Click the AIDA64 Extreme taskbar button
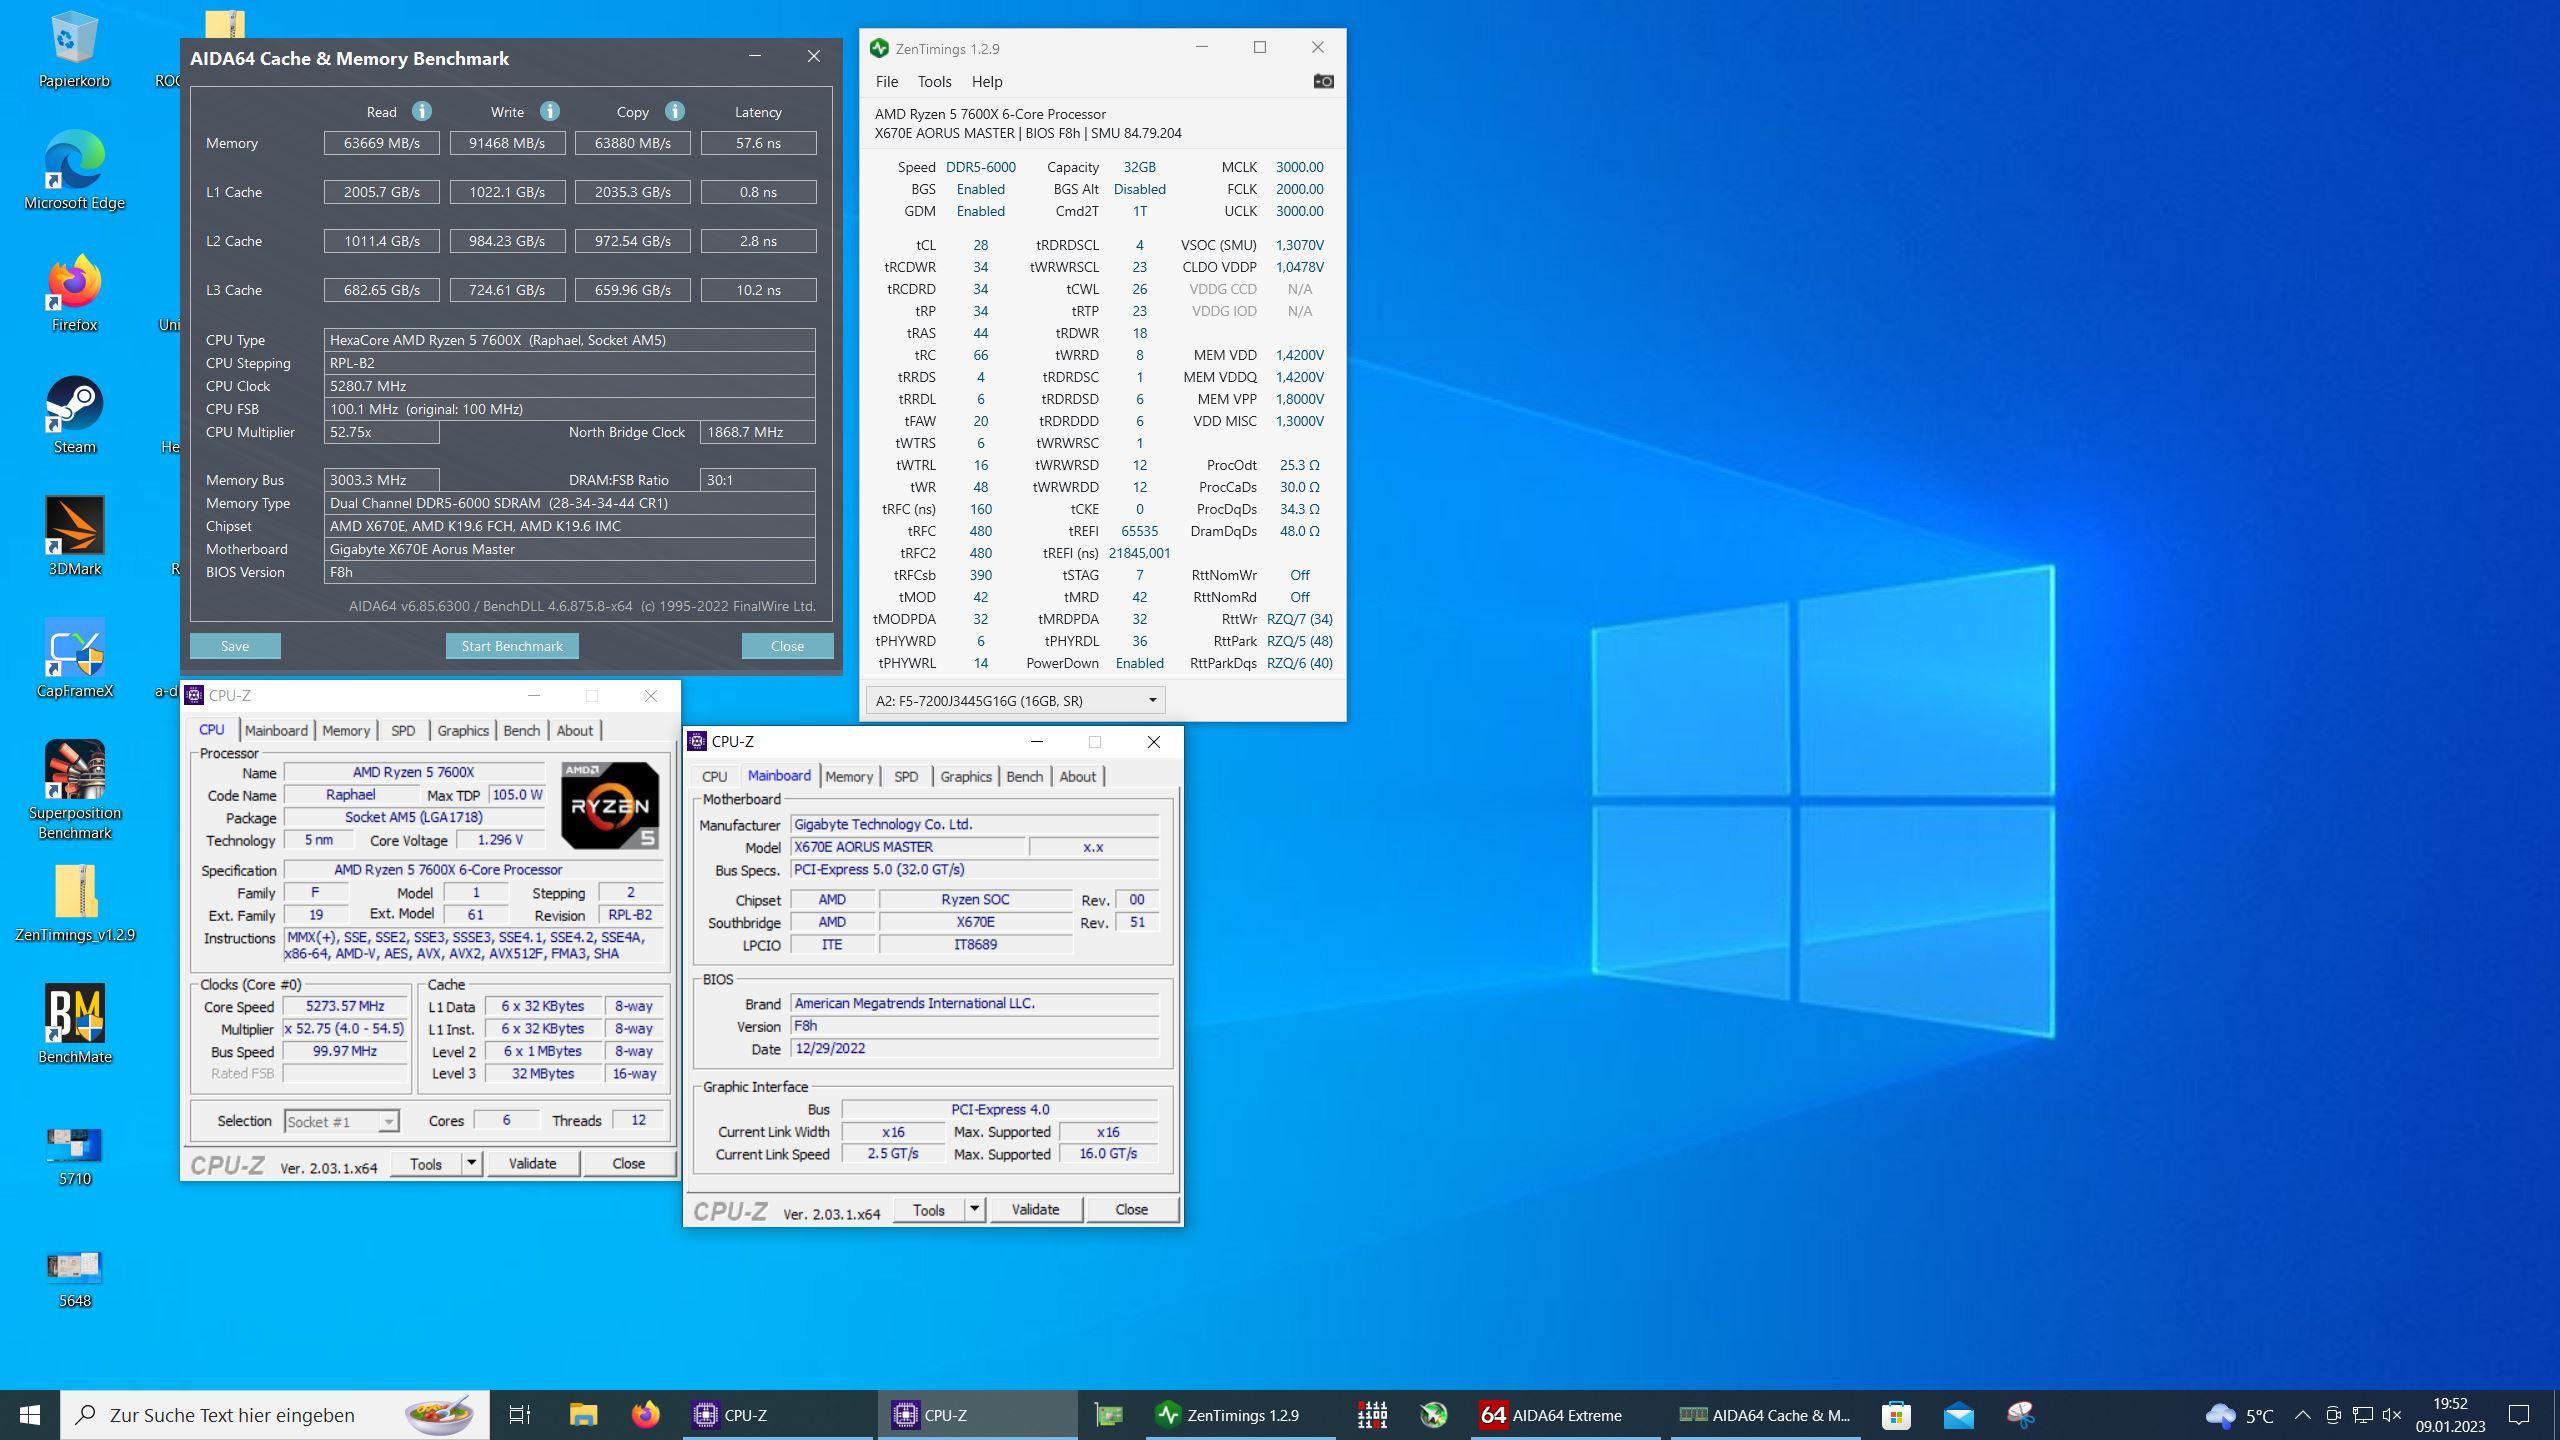The image size is (2560, 1440). point(1565,1415)
